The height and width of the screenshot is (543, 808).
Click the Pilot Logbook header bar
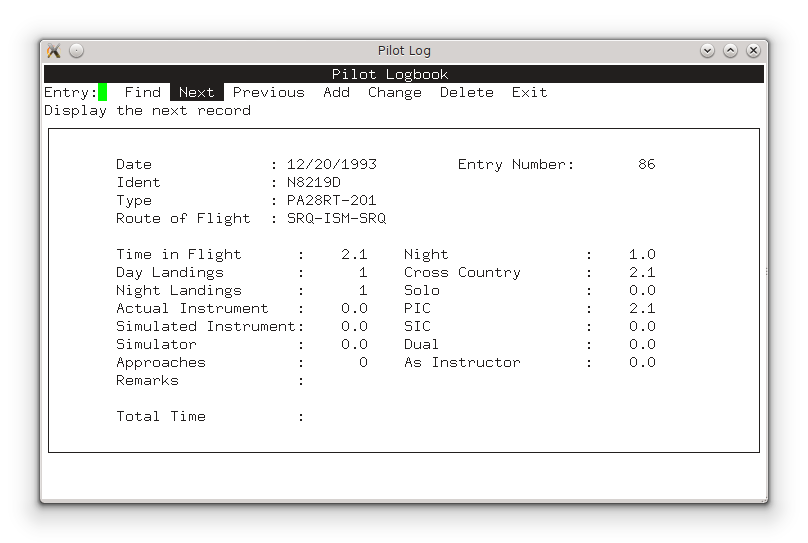point(404,74)
